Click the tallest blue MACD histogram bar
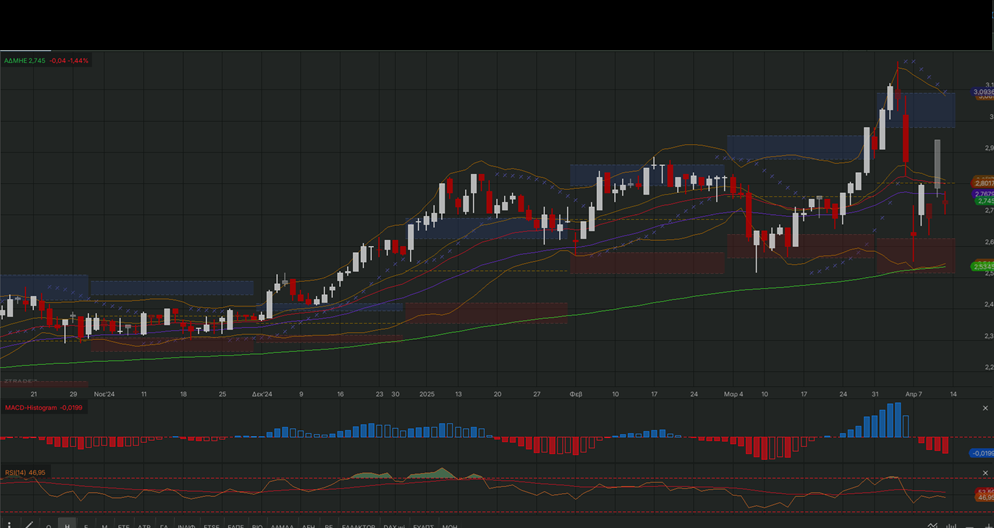The image size is (994, 528). point(898,420)
